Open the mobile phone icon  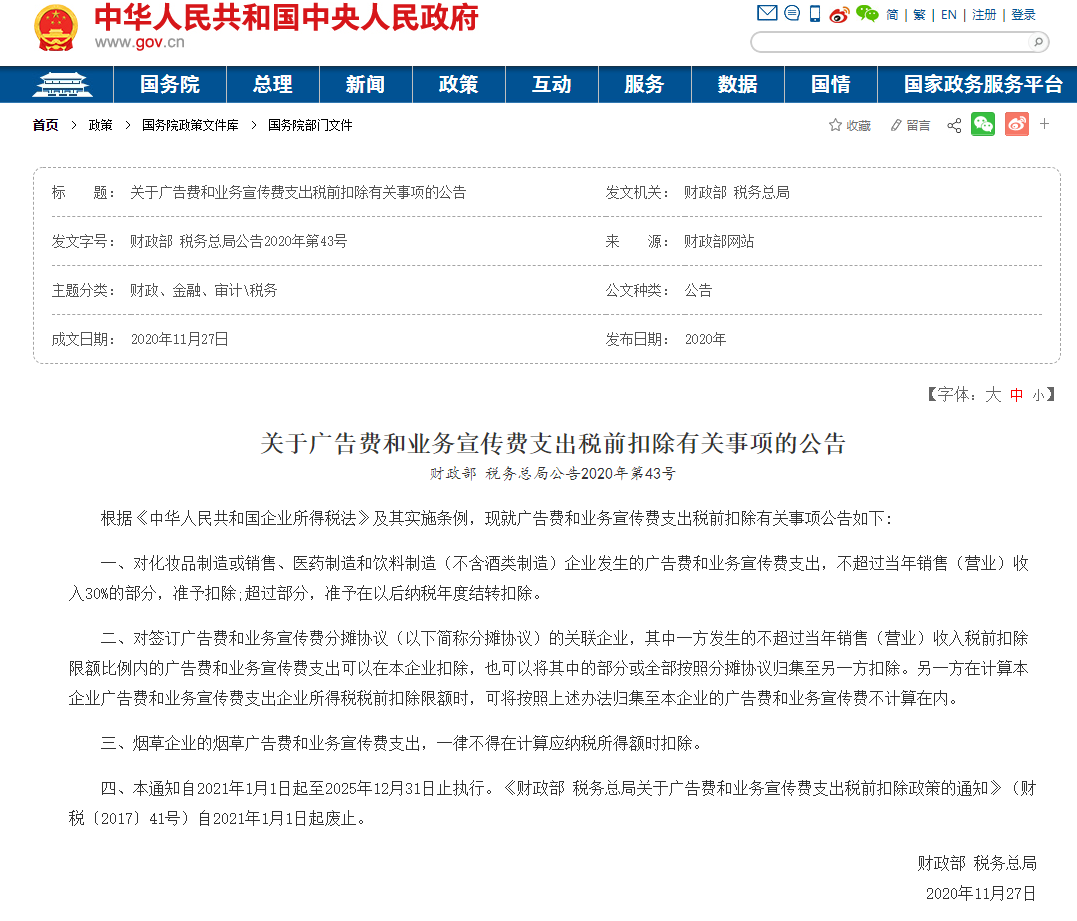pyautogui.click(x=815, y=14)
